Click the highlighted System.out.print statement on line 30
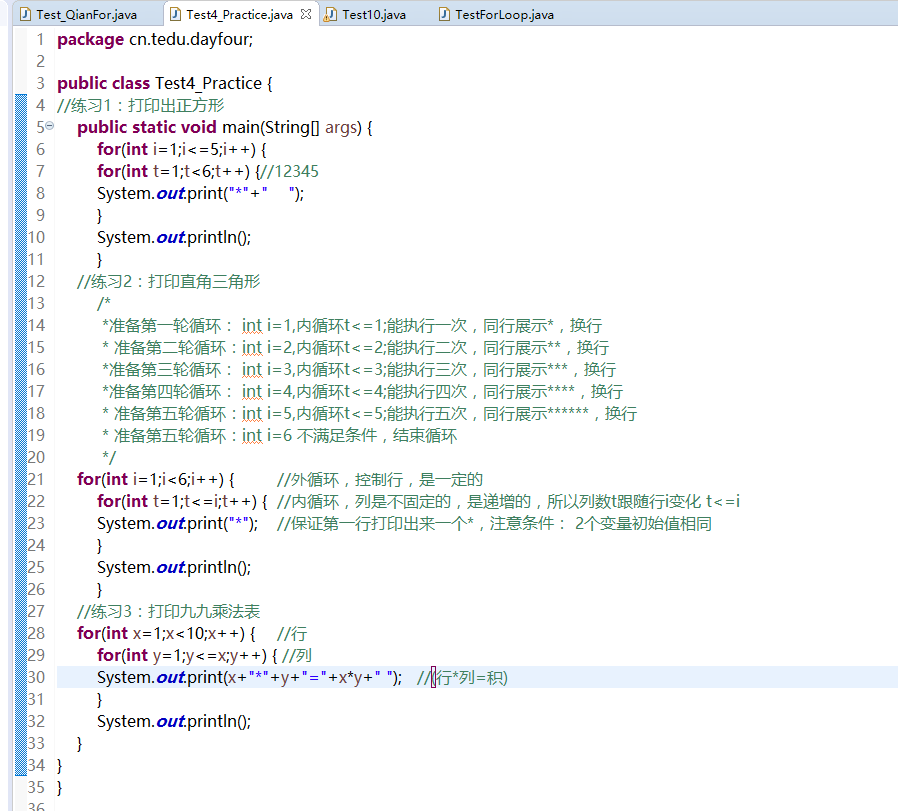The height and width of the screenshot is (811, 898). (x=230, y=677)
